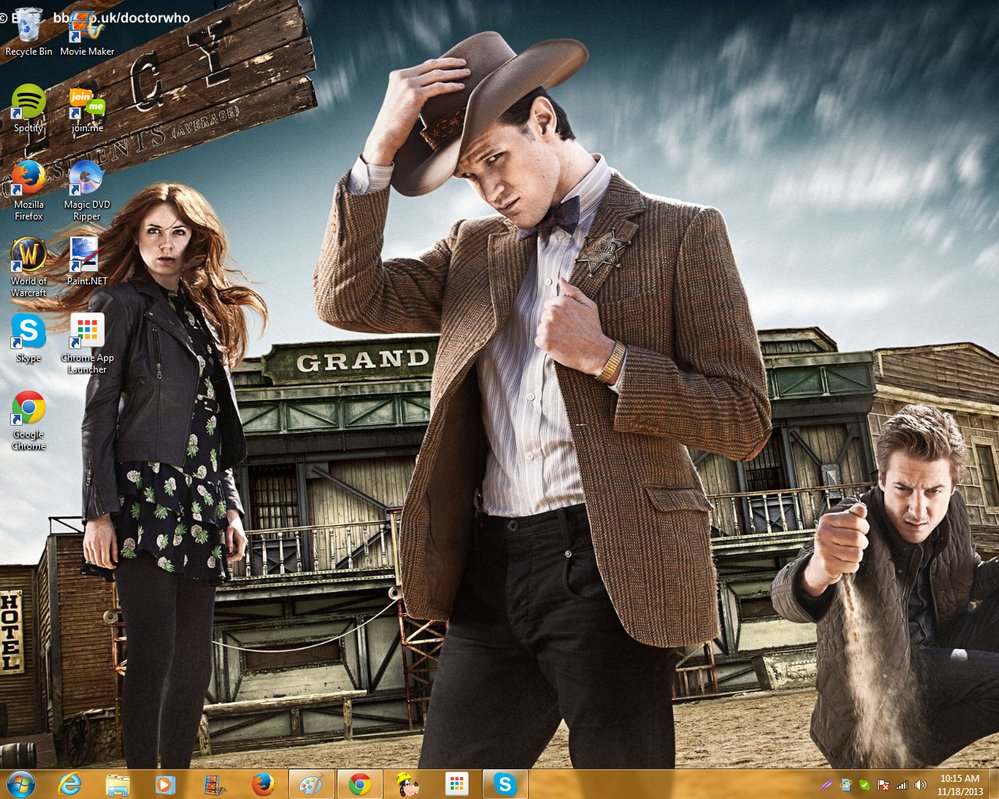This screenshot has height=799, width=999.
Task: Open the Chrome App Launcher in taskbar
Action: coord(456,784)
